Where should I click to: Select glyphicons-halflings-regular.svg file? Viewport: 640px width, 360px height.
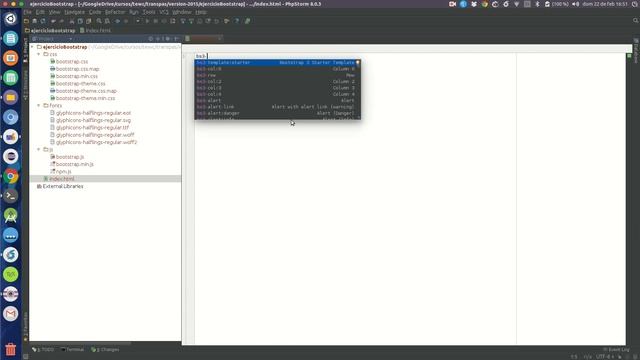pos(90,120)
